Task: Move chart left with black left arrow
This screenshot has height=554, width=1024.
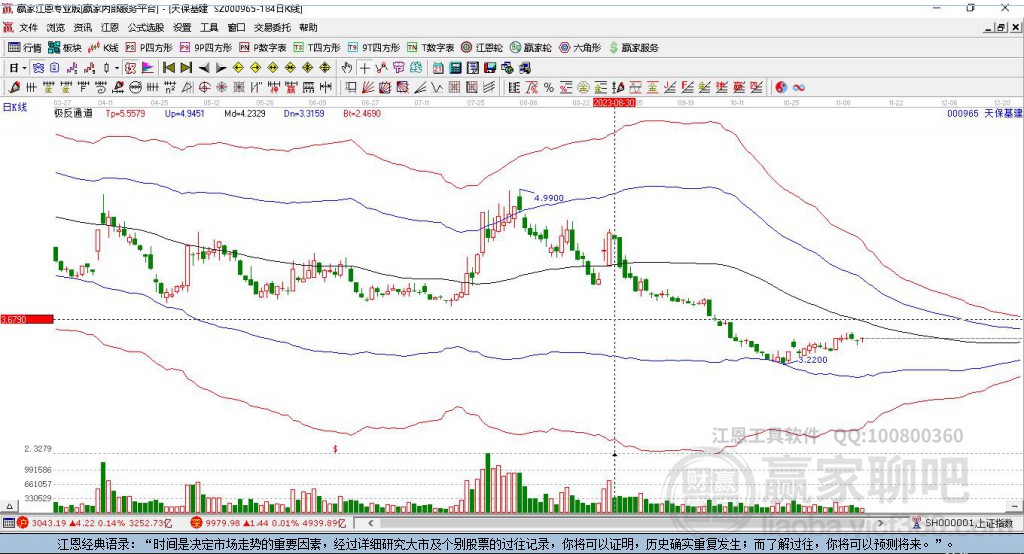Action: pos(204,68)
